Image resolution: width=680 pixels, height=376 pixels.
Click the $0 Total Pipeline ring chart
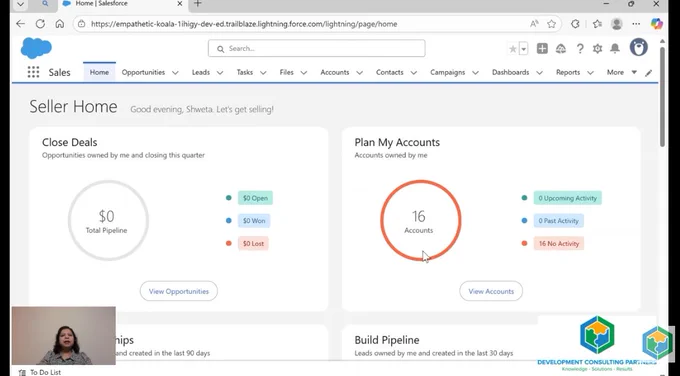[x=108, y=220]
